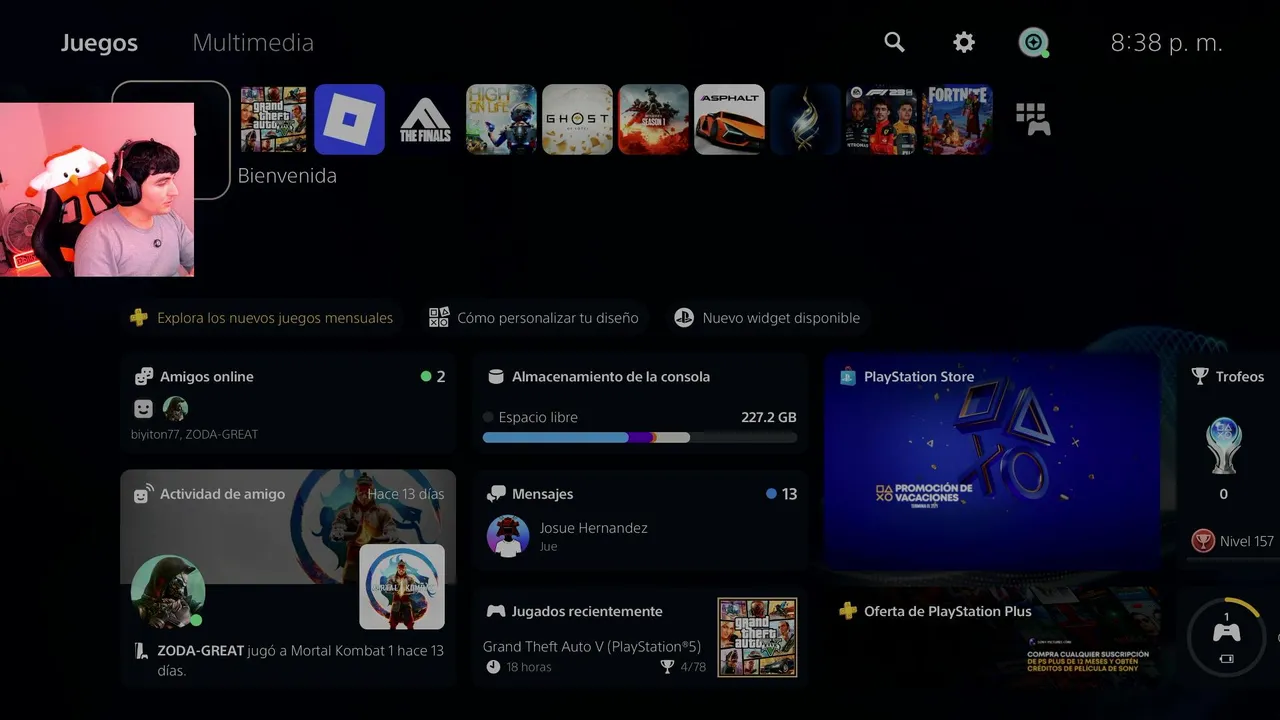Click ZODA-GREAT large avatar in activity card

tap(168, 592)
